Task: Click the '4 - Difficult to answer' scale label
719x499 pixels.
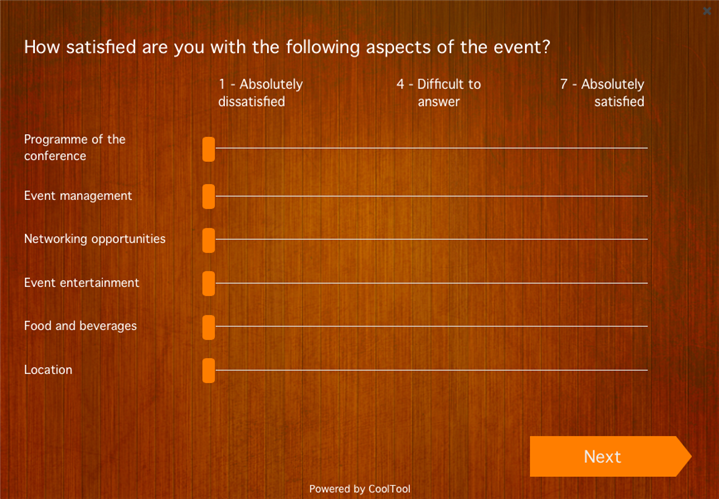Action: tap(438, 93)
